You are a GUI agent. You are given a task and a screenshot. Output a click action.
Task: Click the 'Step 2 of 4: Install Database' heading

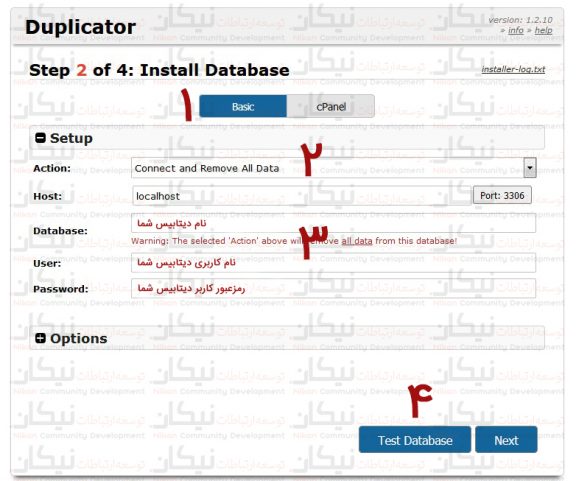159,70
